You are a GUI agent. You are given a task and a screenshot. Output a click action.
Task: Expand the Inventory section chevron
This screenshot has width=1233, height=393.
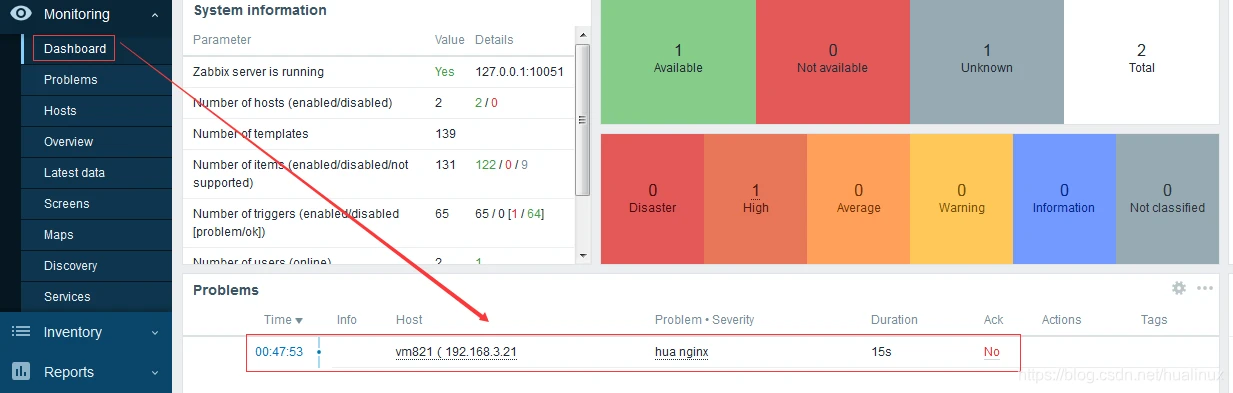pyautogui.click(x=154, y=333)
